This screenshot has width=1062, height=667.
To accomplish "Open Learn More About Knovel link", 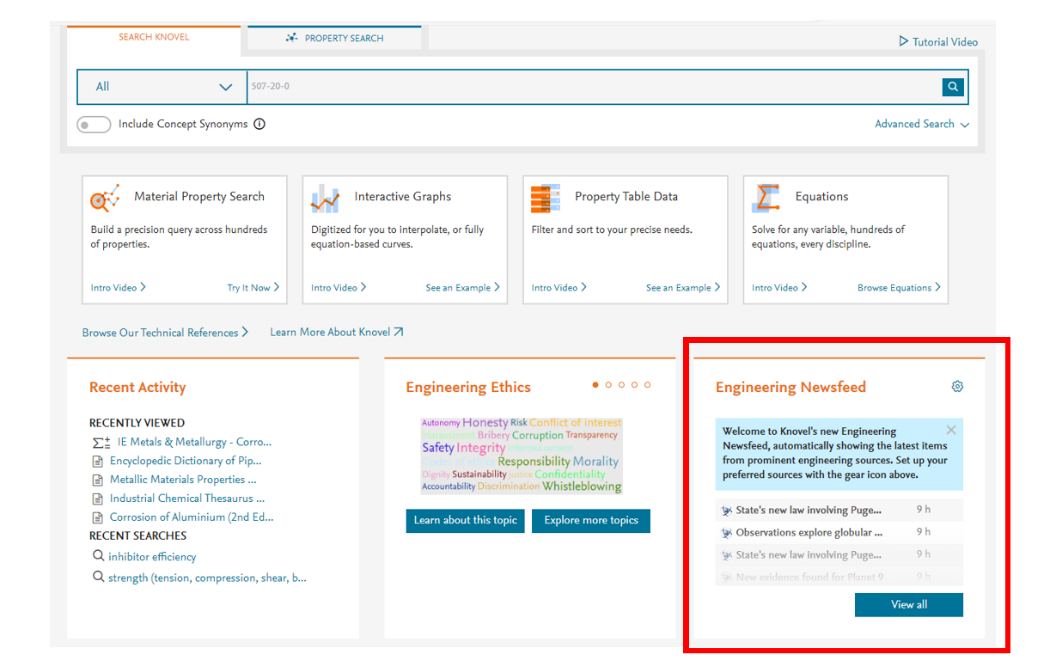I will point(337,332).
